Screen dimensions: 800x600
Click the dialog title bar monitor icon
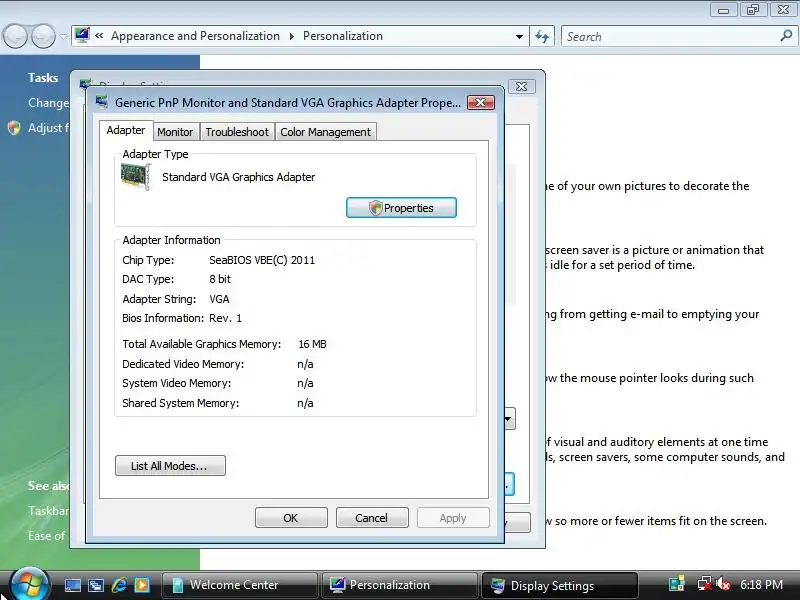pyautogui.click(x=102, y=101)
